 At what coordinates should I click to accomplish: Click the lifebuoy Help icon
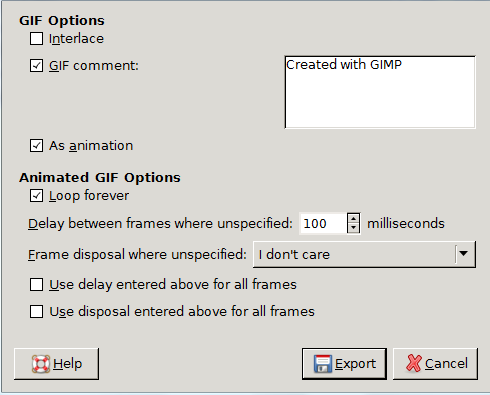[x=41, y=364]
